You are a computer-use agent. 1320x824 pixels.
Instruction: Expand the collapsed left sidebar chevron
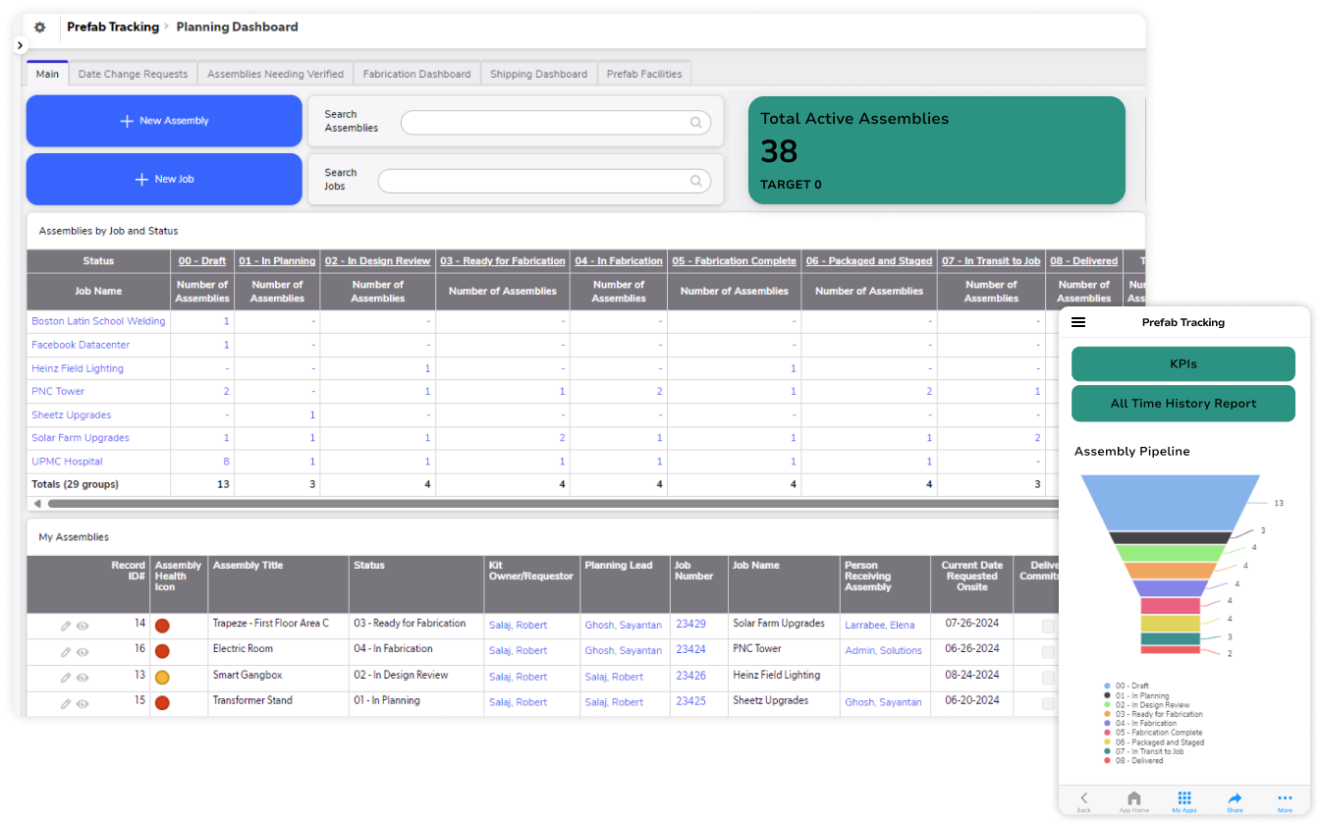click(x=20, y=44)
